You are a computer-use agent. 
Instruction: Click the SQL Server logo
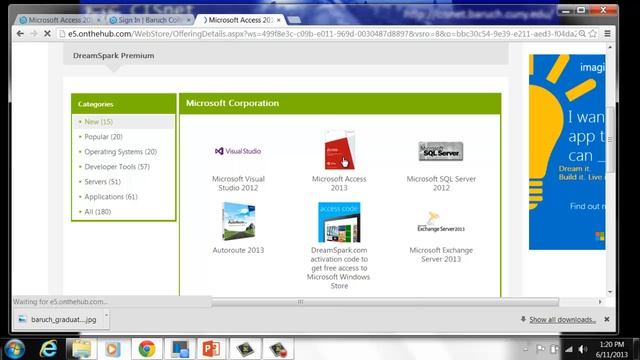coord(441,151)
